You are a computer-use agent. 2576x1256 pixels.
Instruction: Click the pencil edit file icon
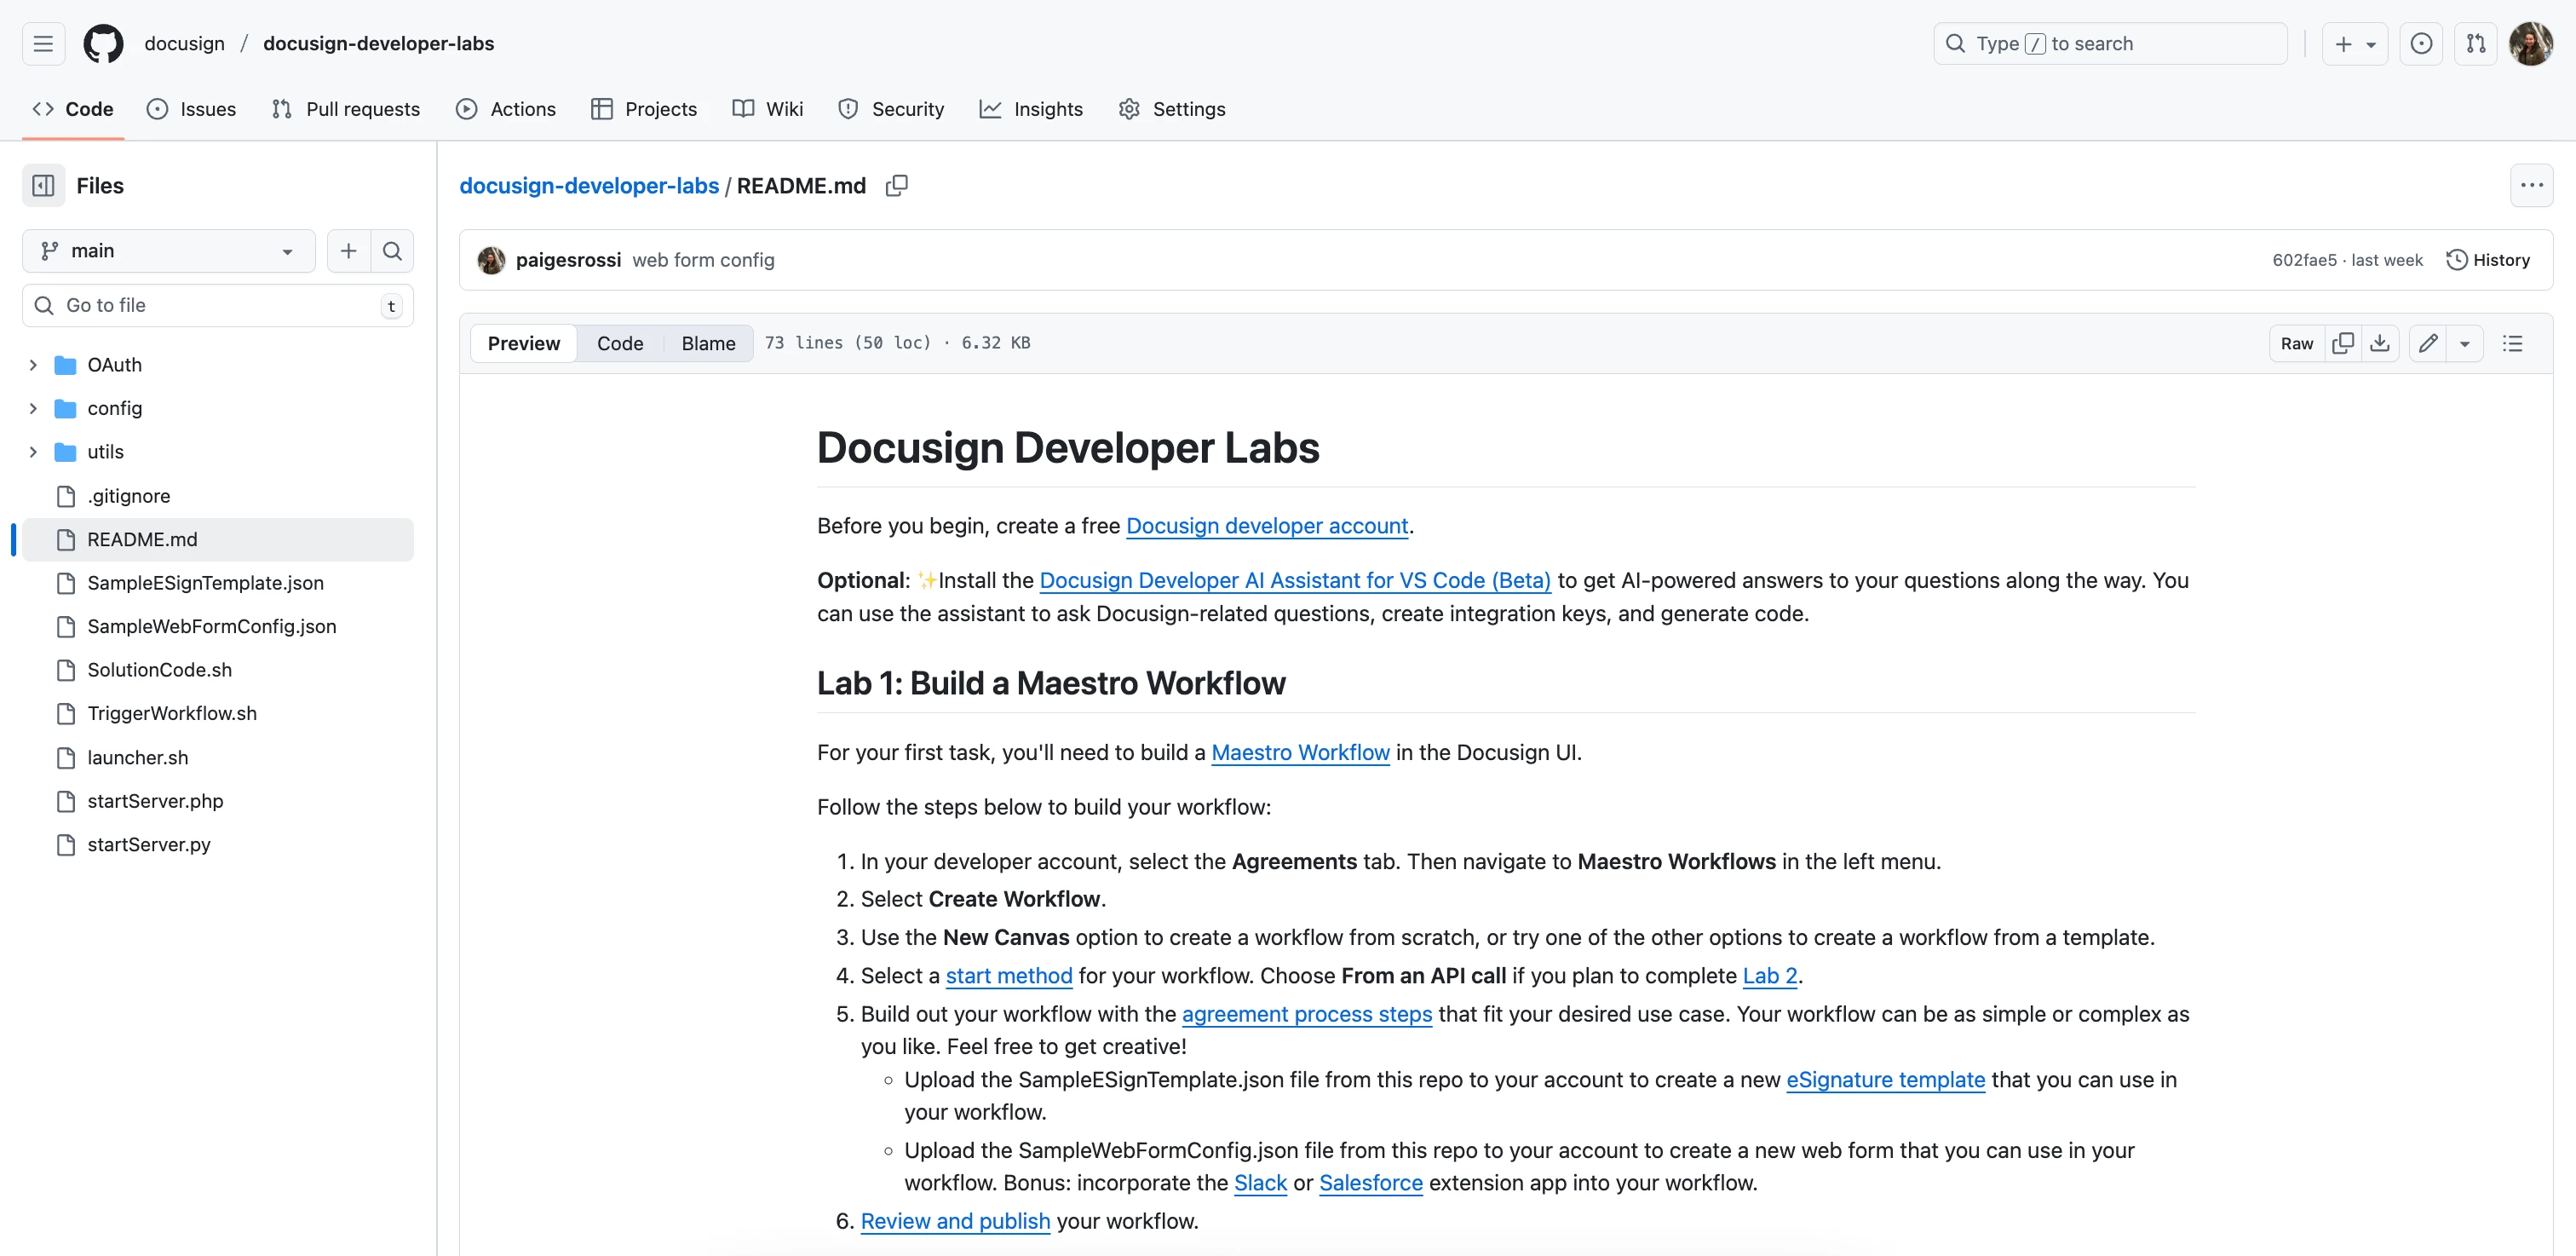(2427, 343)
